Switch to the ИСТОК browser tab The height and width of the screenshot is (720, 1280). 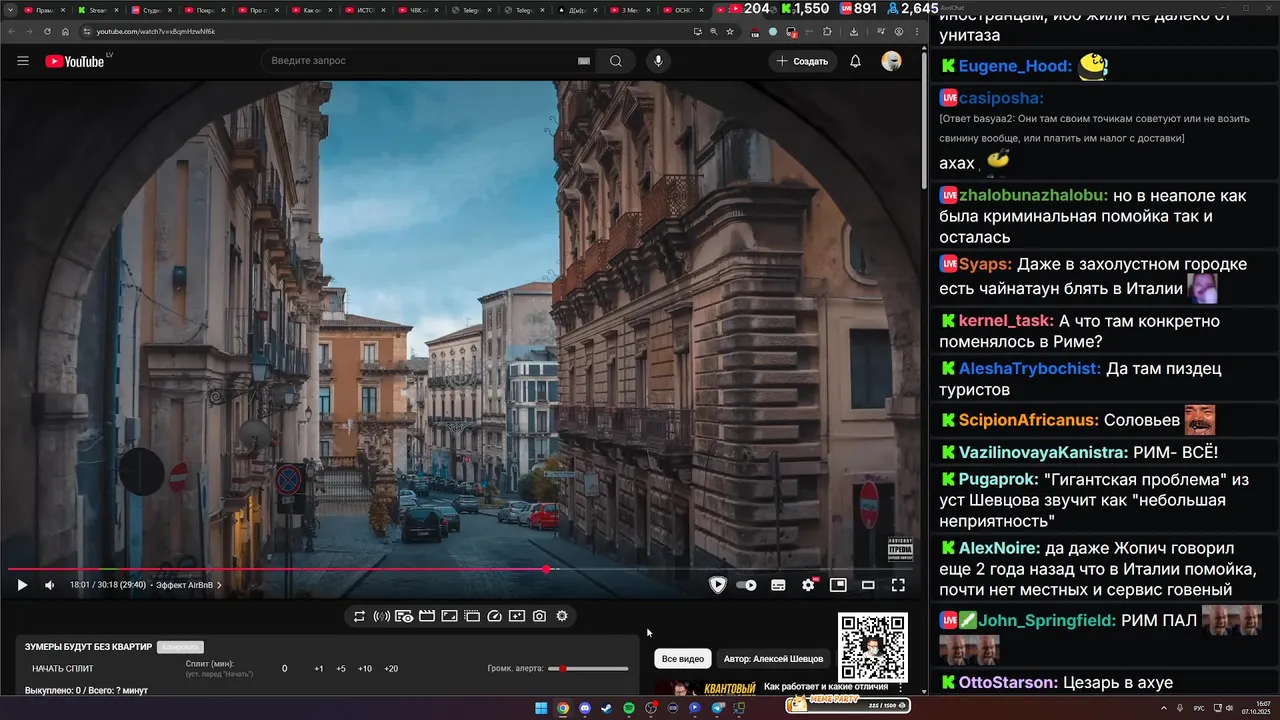[364, 9]
